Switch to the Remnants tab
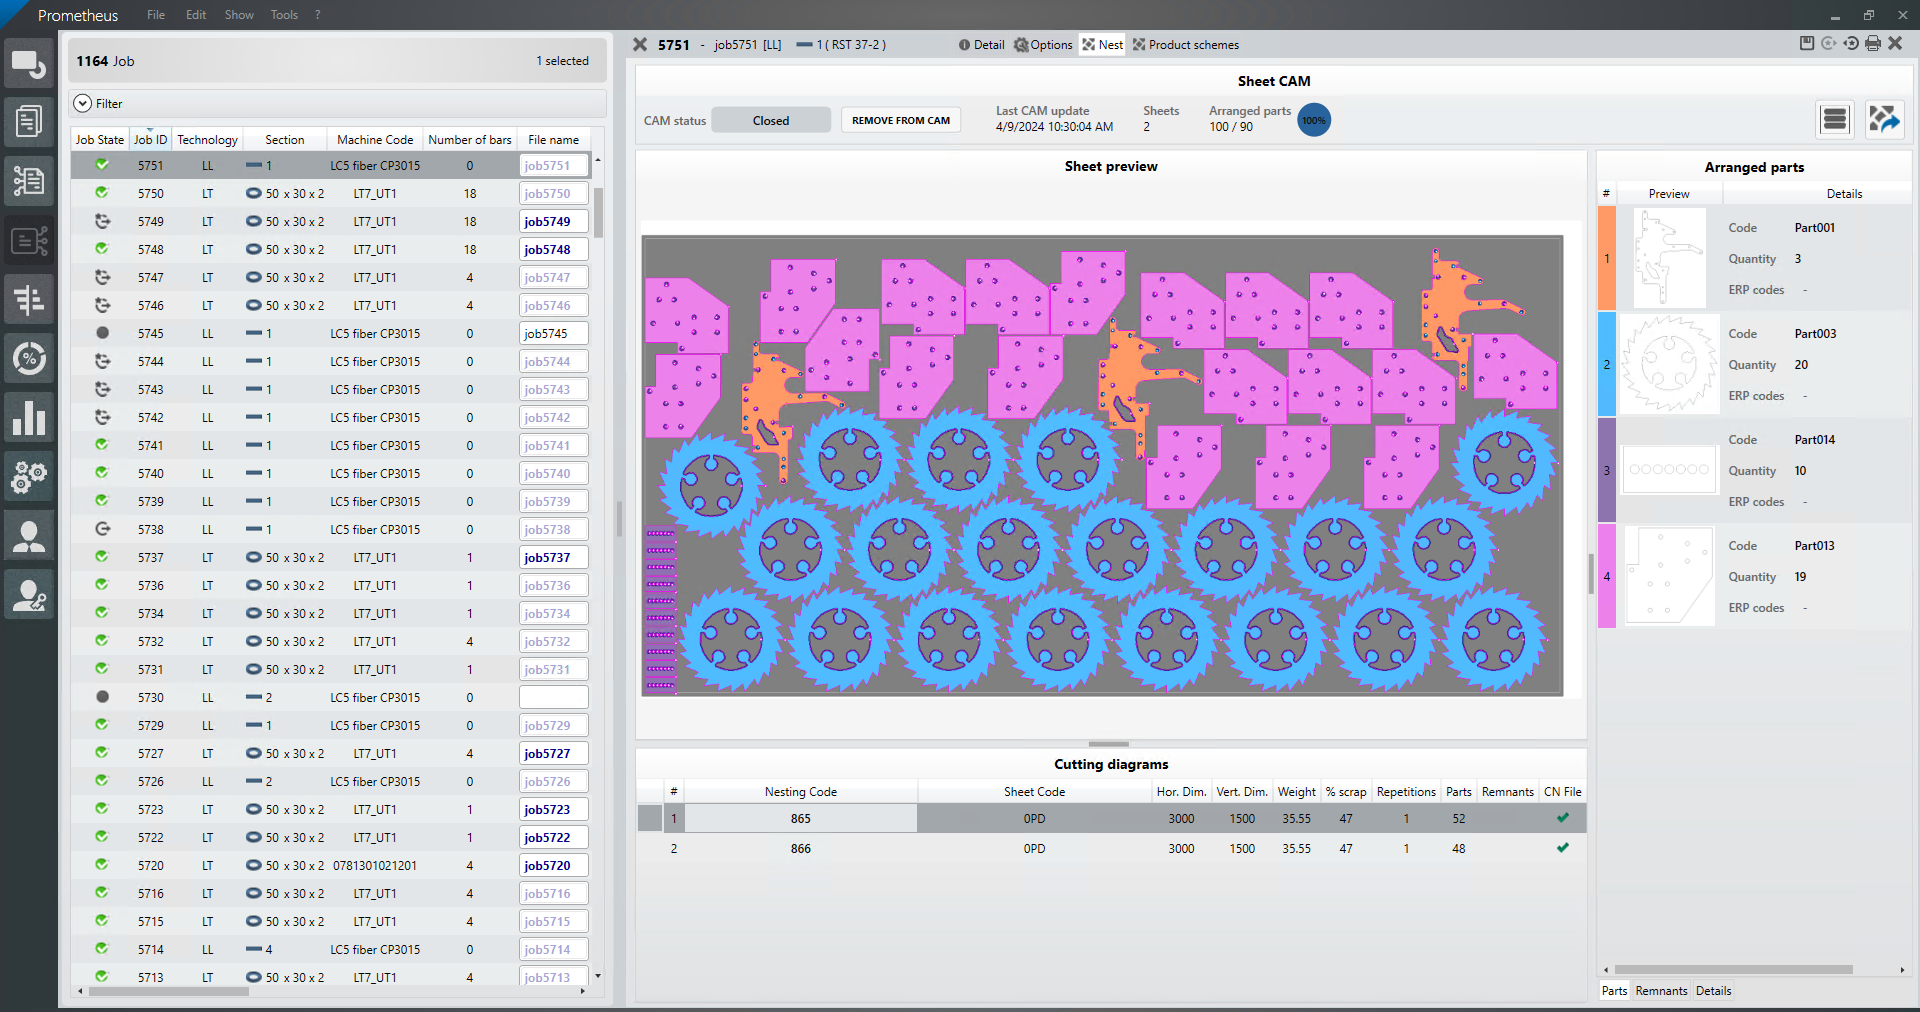 [x=1660, y=991]
